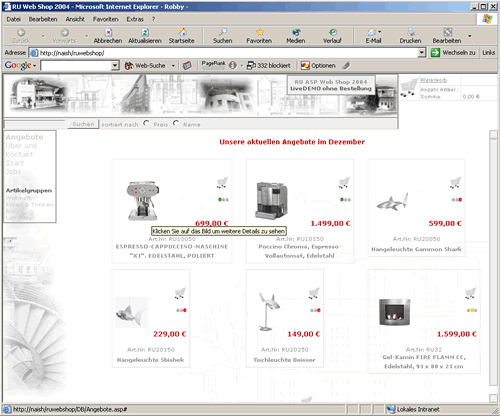Open the ? help menu
The height and width of the screenshot is (416, 500).
pos(154,19)
